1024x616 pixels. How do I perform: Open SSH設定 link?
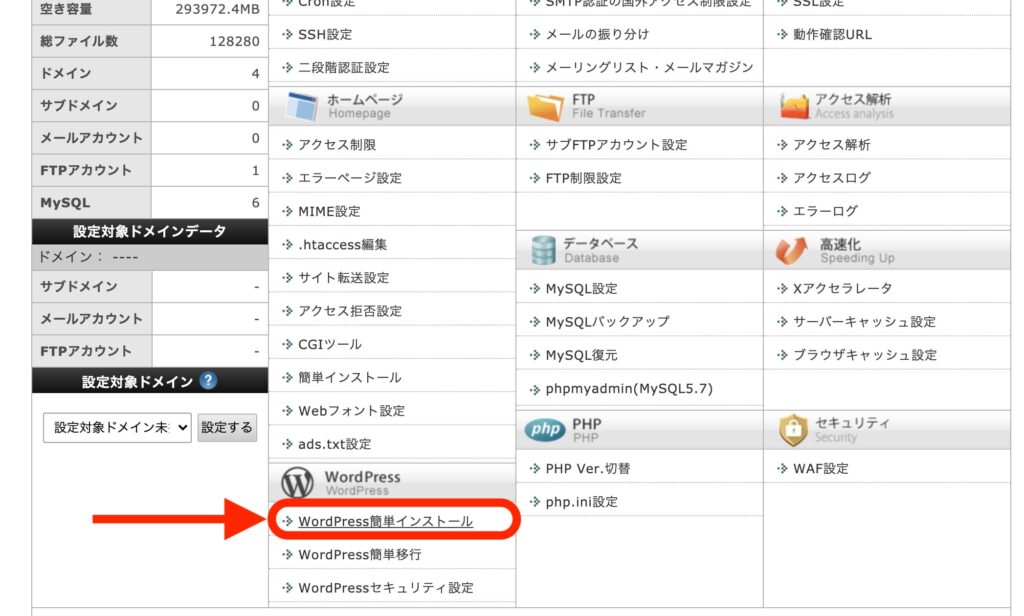[x=325, y=35]
